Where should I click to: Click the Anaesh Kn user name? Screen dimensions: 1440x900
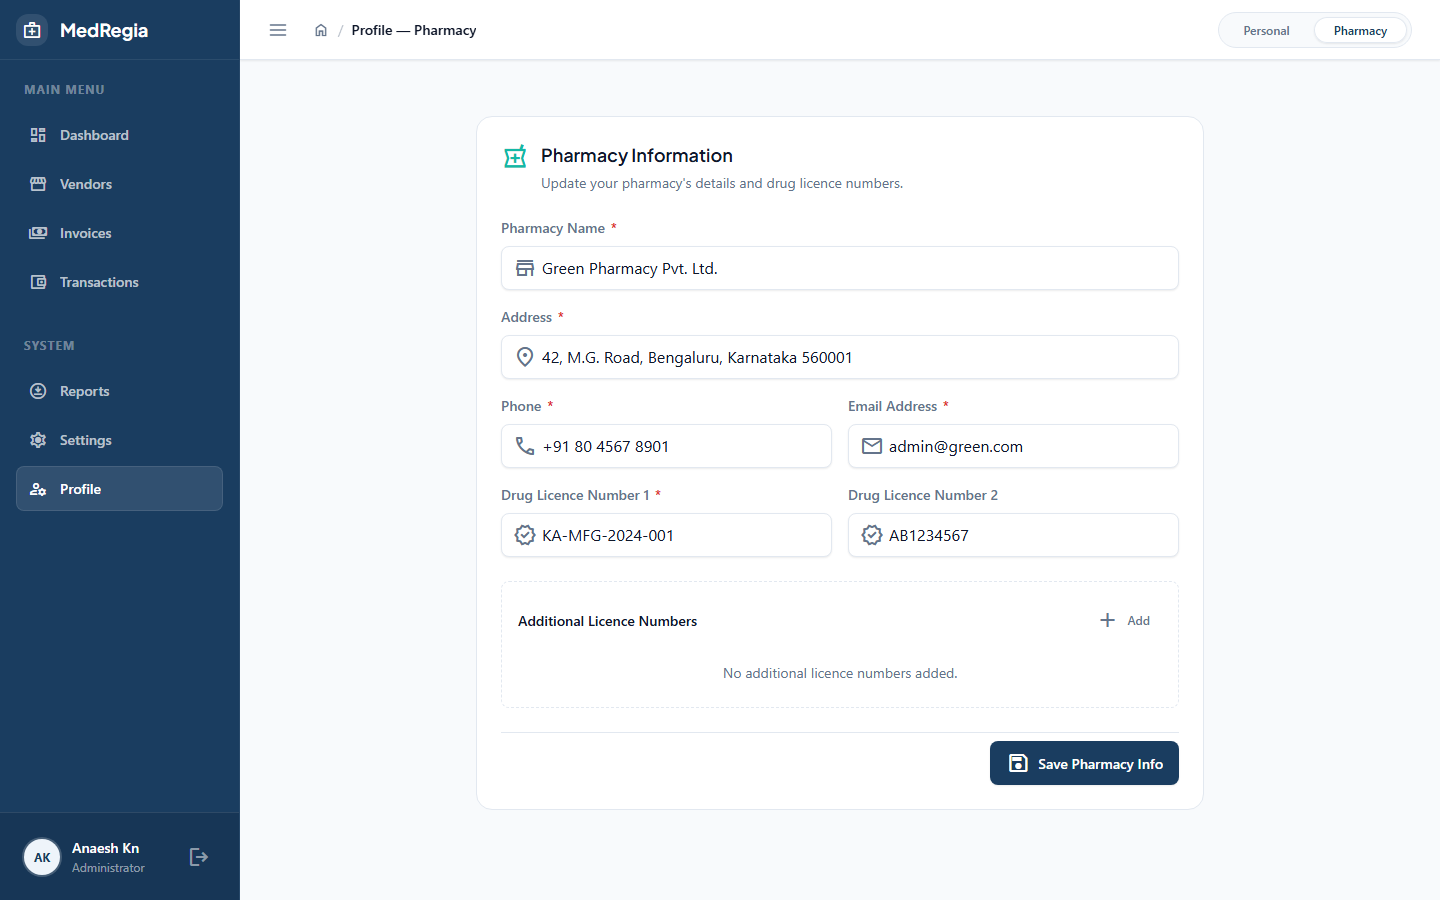[x=105, y=848]
